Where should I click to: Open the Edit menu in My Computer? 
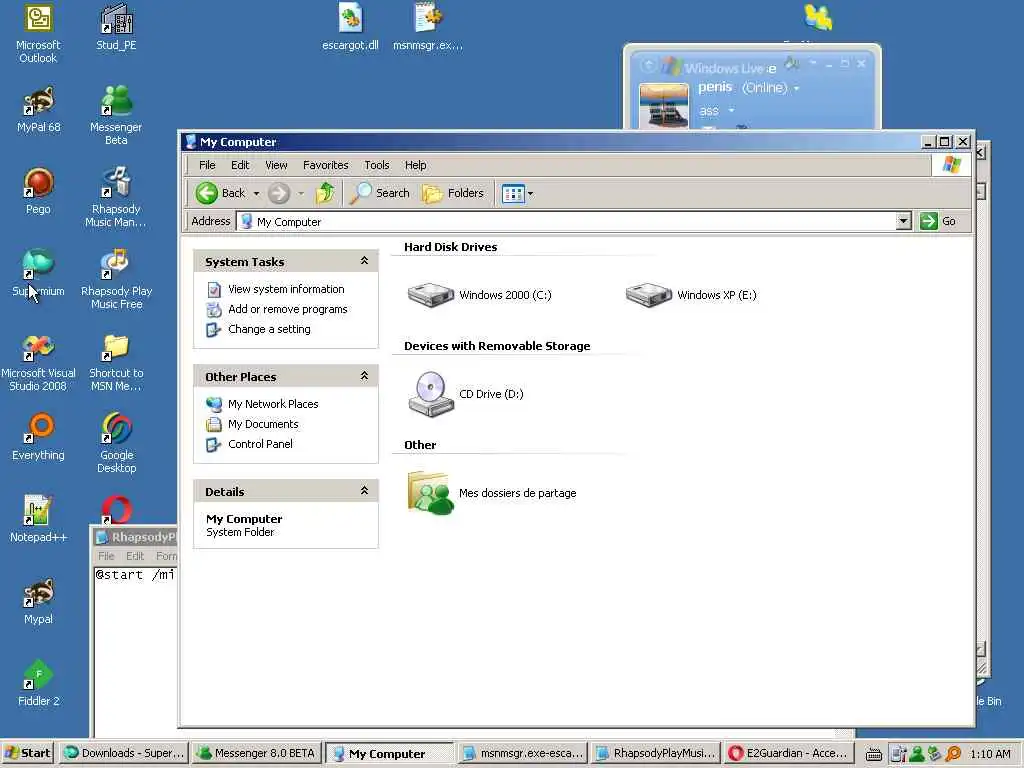point(240,165)
